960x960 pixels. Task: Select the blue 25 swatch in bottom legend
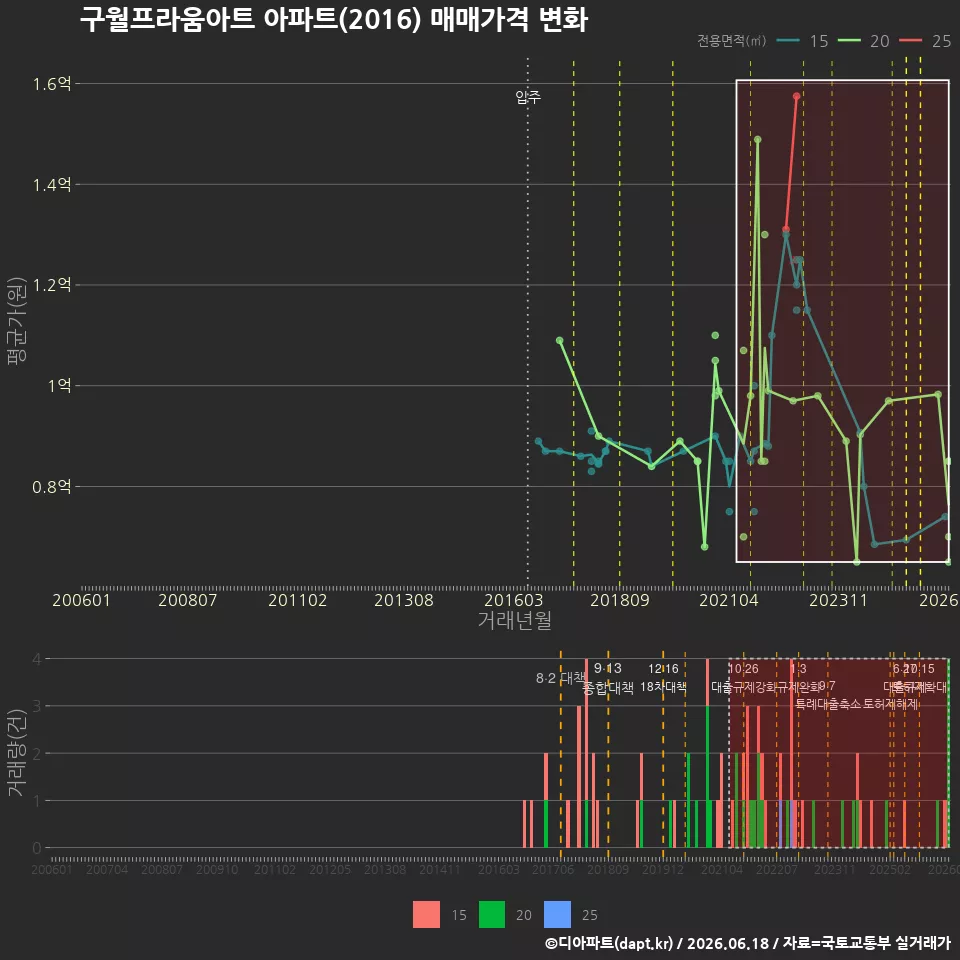point(557,914)
